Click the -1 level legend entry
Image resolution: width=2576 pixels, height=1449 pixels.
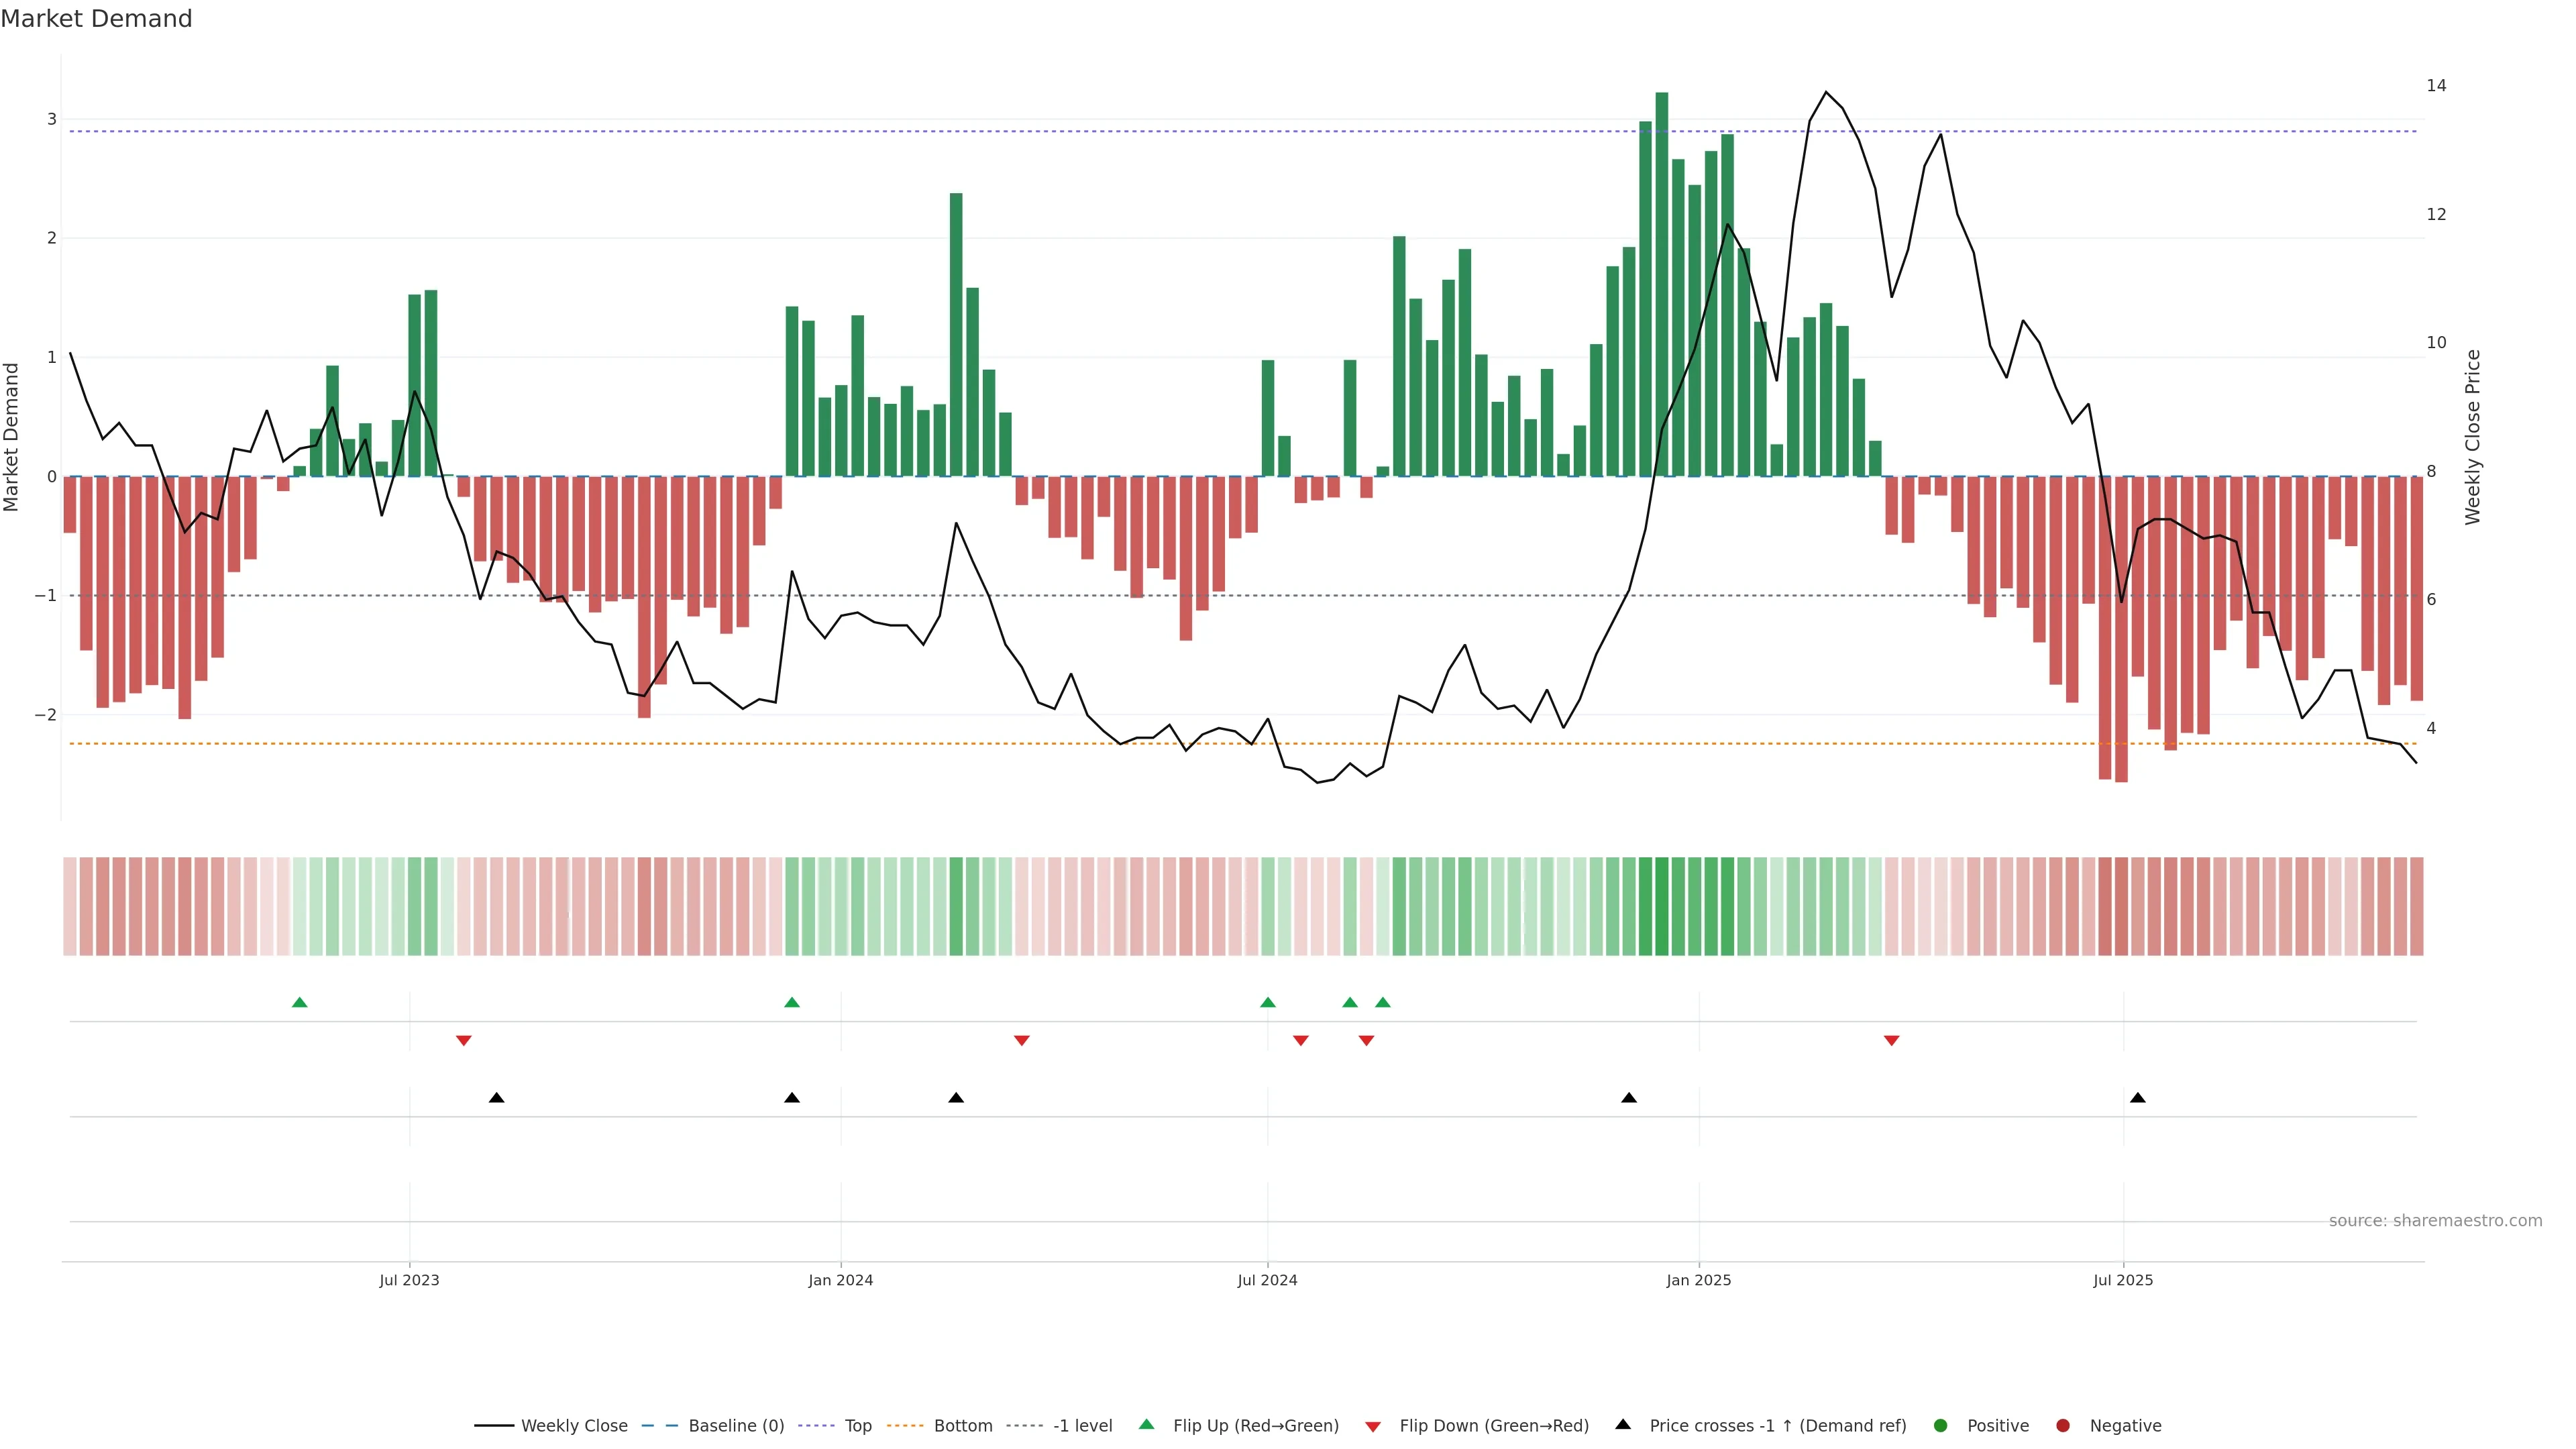click(1082, 1426)
